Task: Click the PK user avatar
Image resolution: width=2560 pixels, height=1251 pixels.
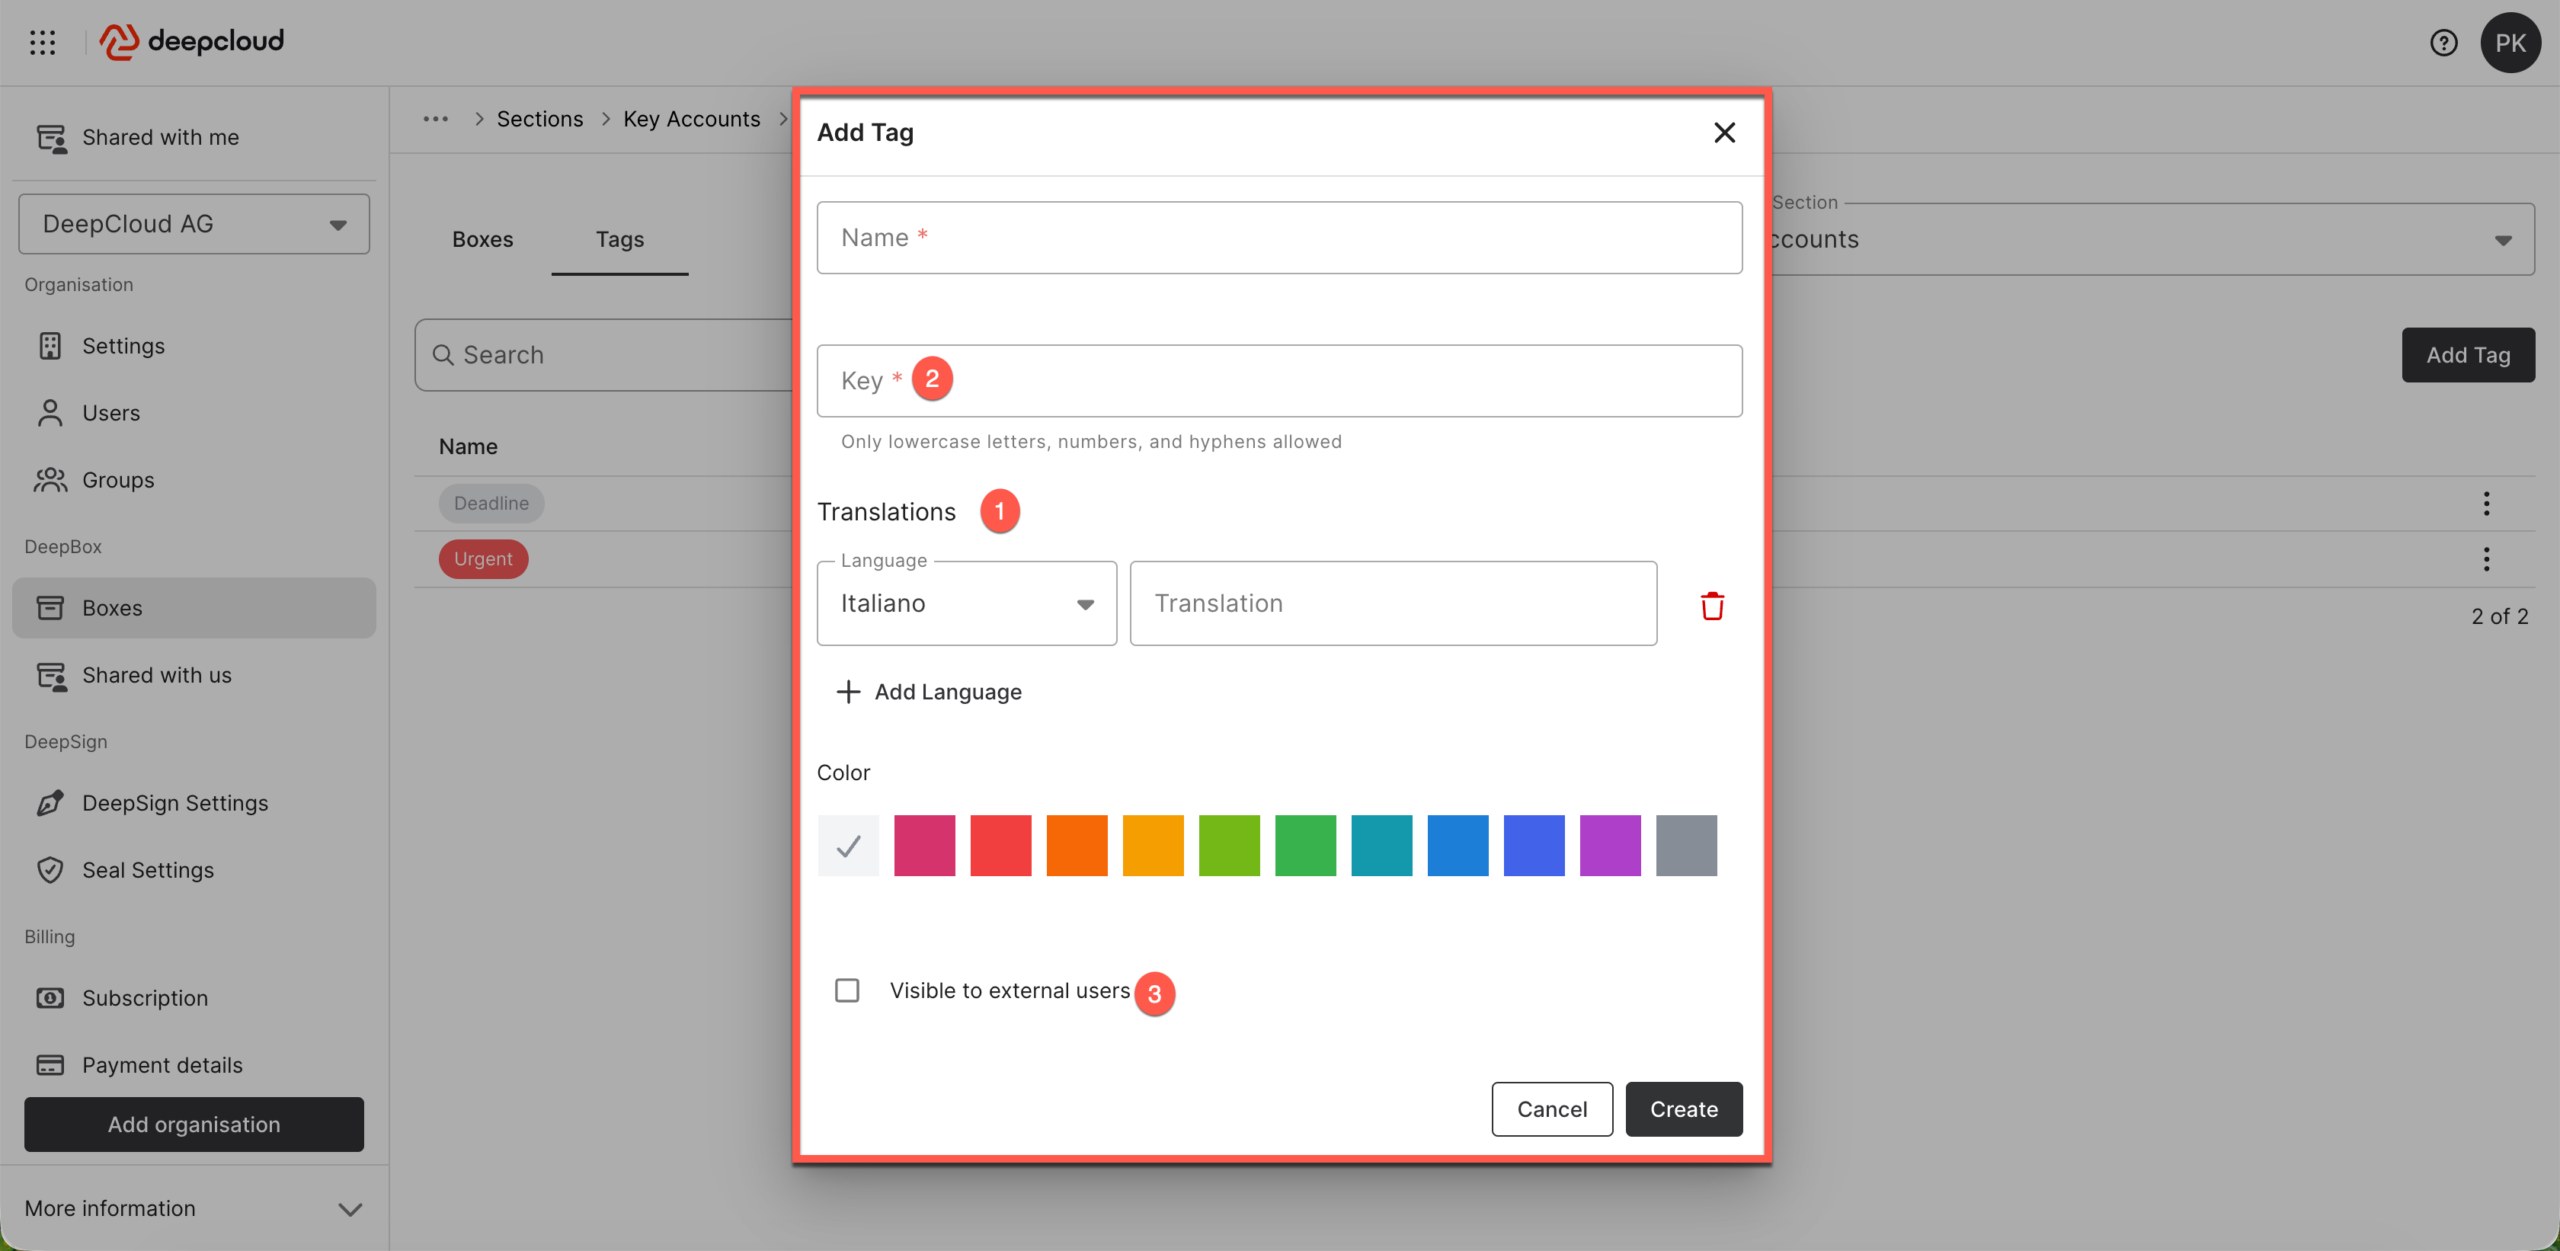Action: (2509, 42)
